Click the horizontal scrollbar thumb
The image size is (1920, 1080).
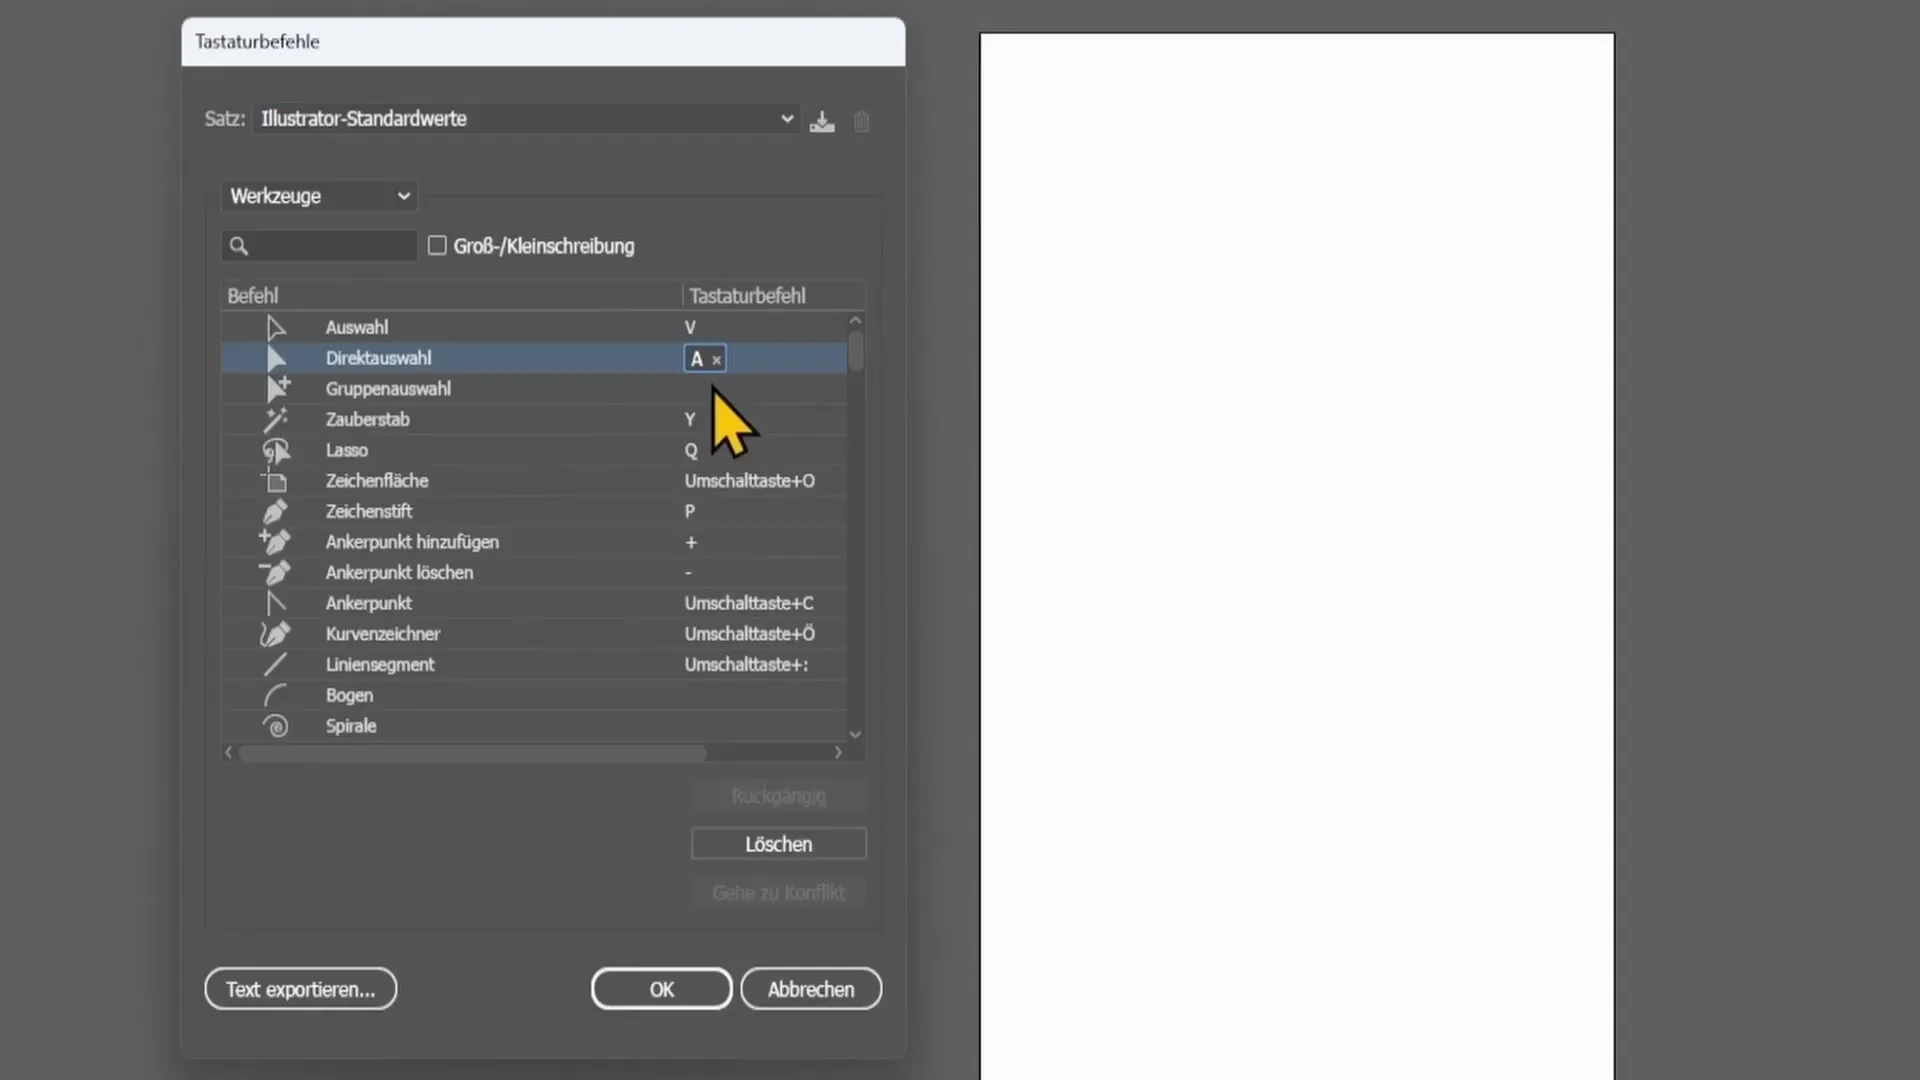tap(472, 752)
